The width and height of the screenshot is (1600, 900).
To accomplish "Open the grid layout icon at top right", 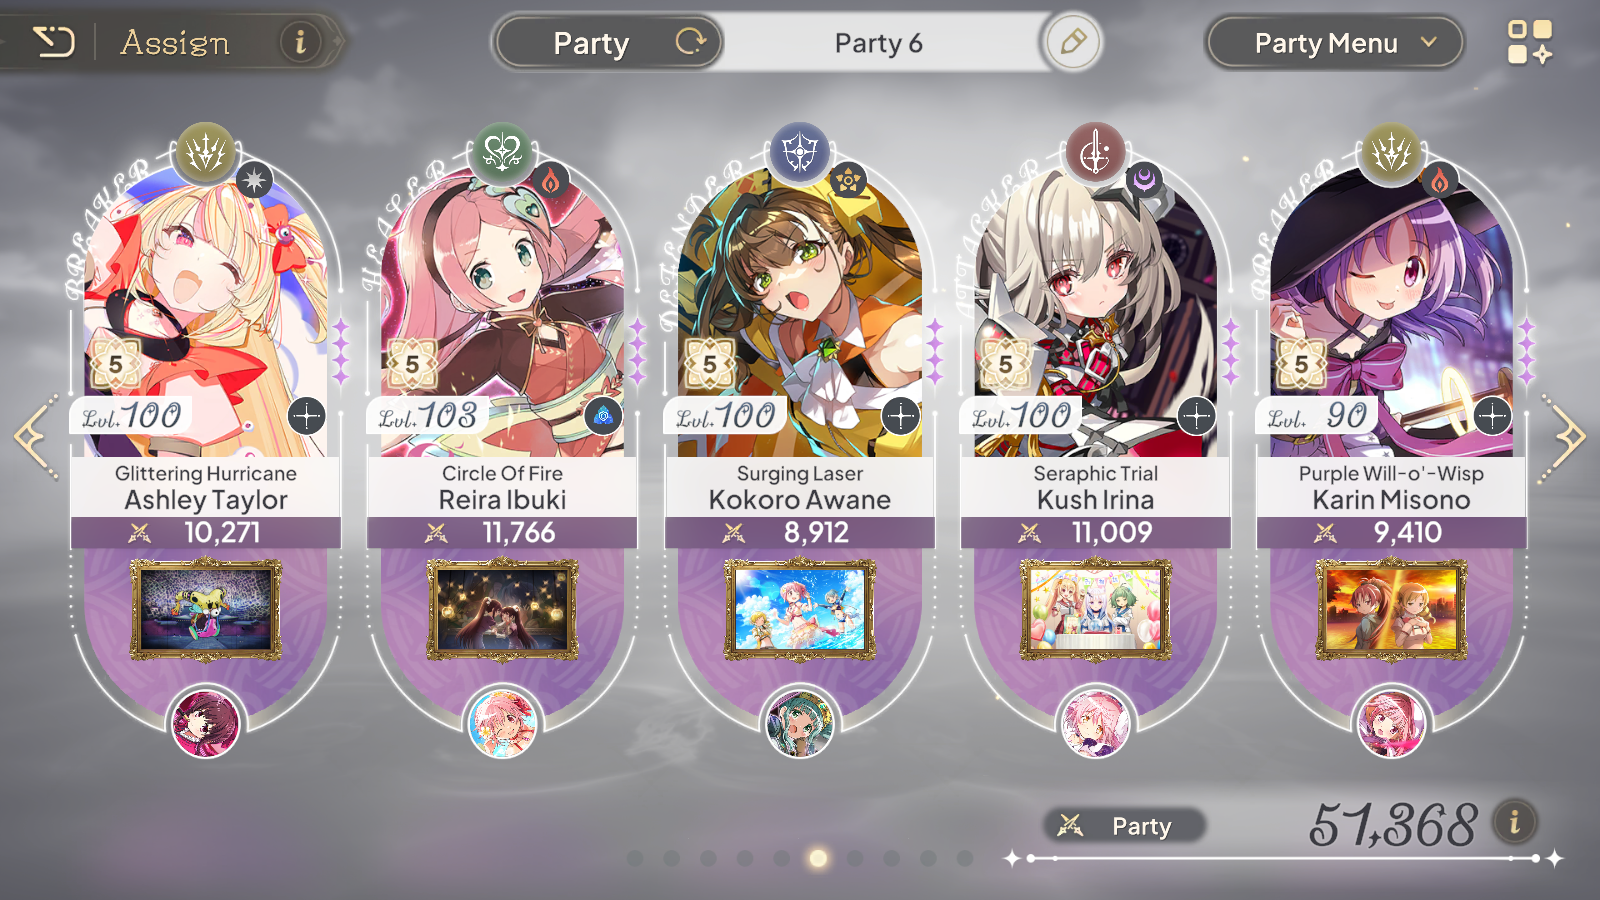I will pos(1530,42).
